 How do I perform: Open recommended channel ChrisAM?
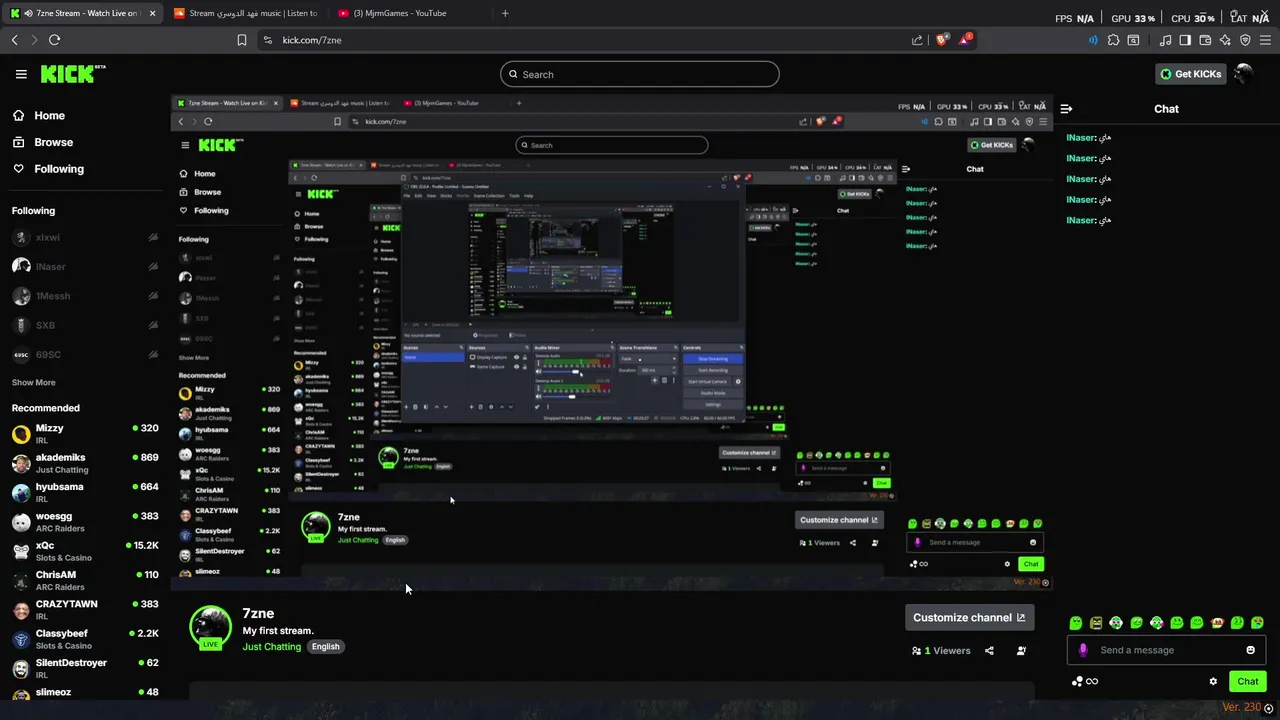(x=84, y=581)
